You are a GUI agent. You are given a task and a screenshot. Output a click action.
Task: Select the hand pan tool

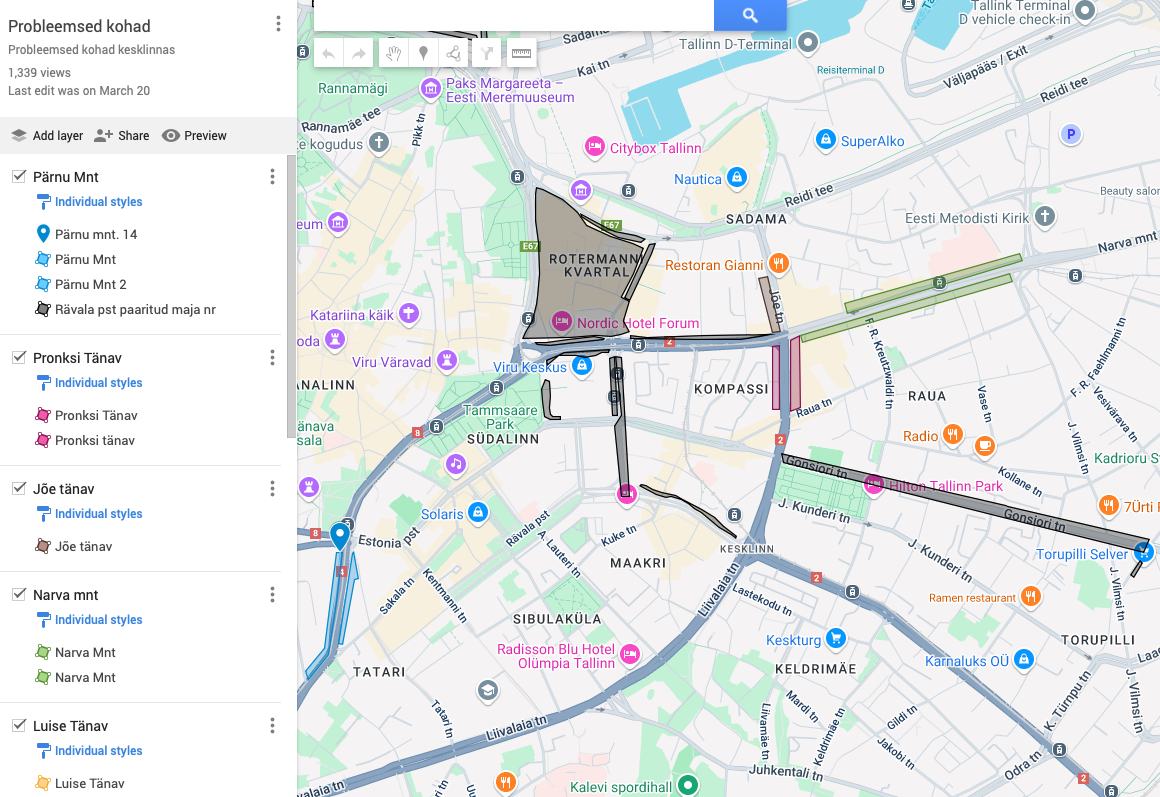tap(394, 53)
